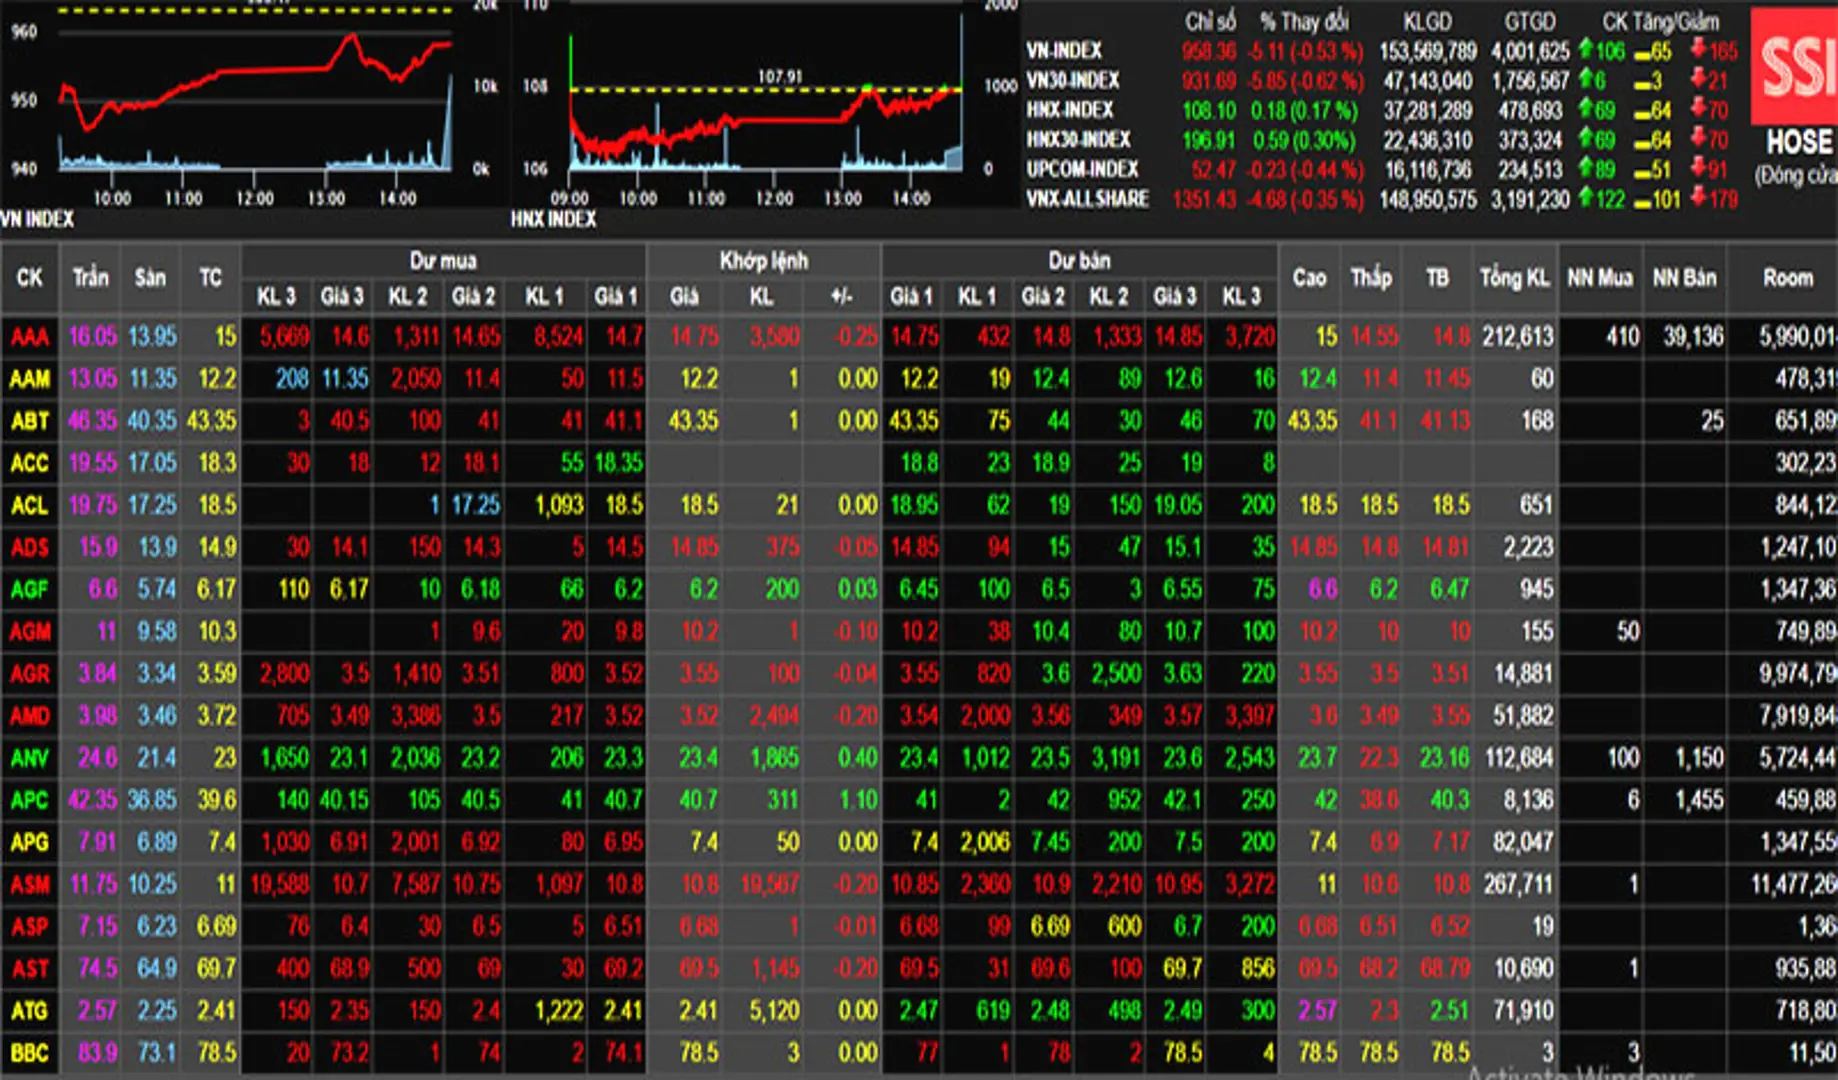Image resolution: width=1838 pixels, height=1080 pixels.
Task: Sort by the Sàn column header
Action: tap(150, 277)
